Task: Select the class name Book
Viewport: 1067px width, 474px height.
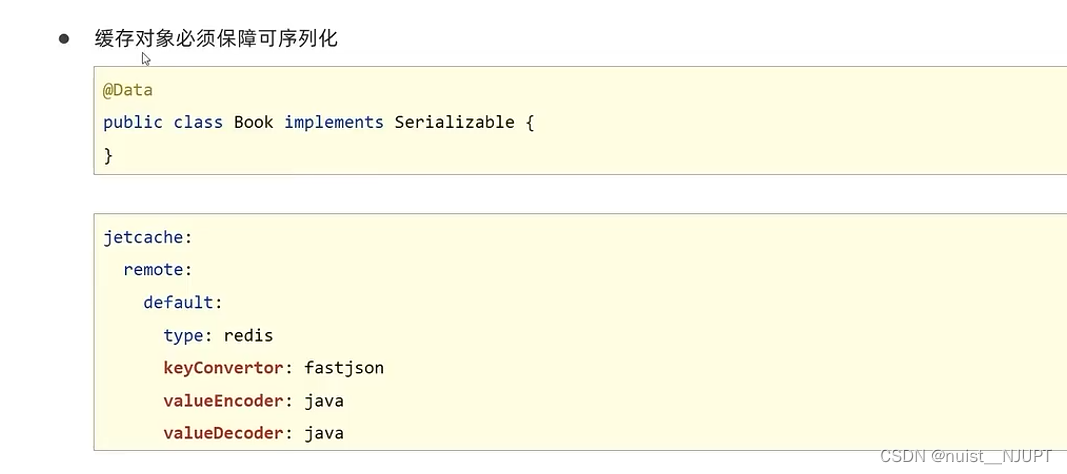Action: pos(254,122)
